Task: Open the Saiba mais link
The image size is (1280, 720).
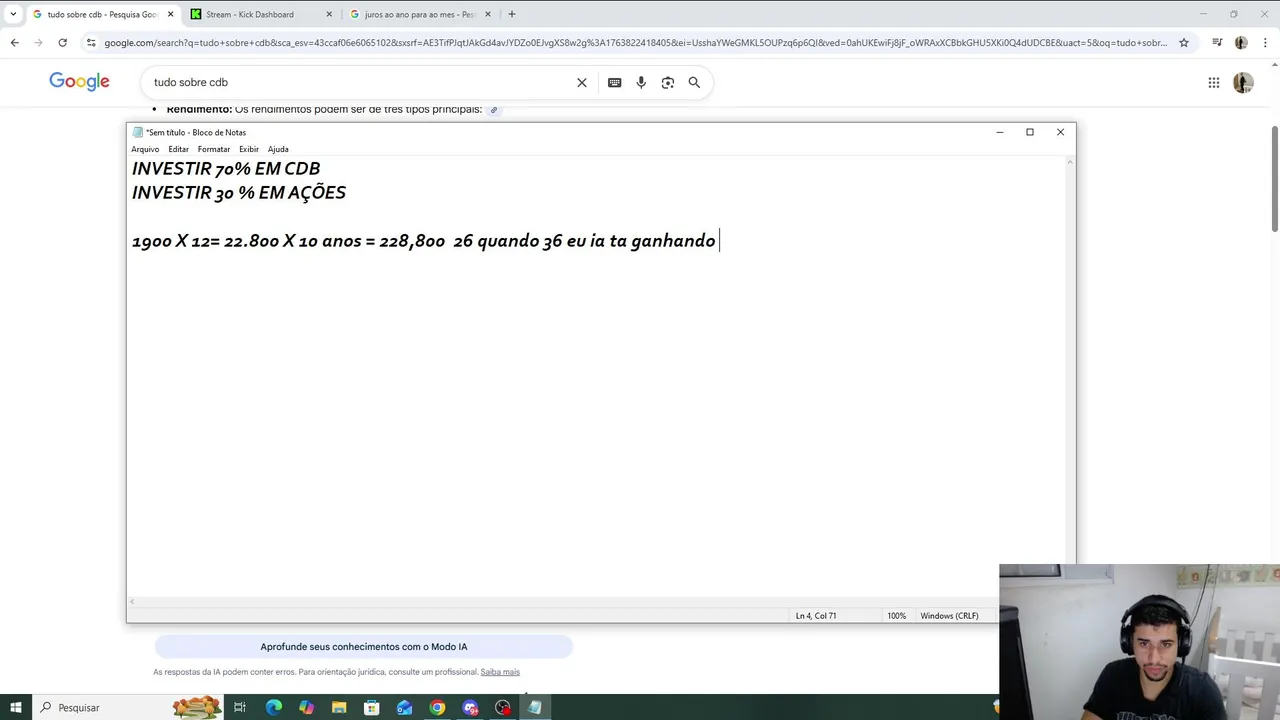Action: [500, 672]
